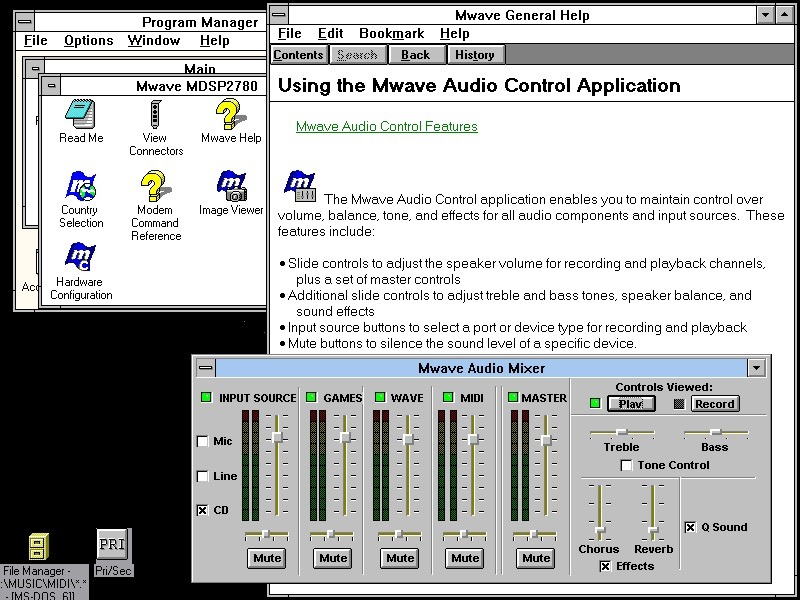Viewport: 800px width, 600px height.
Task: Launch the Mwave Help question-mark icon
Action: click(x=231, y=114)
